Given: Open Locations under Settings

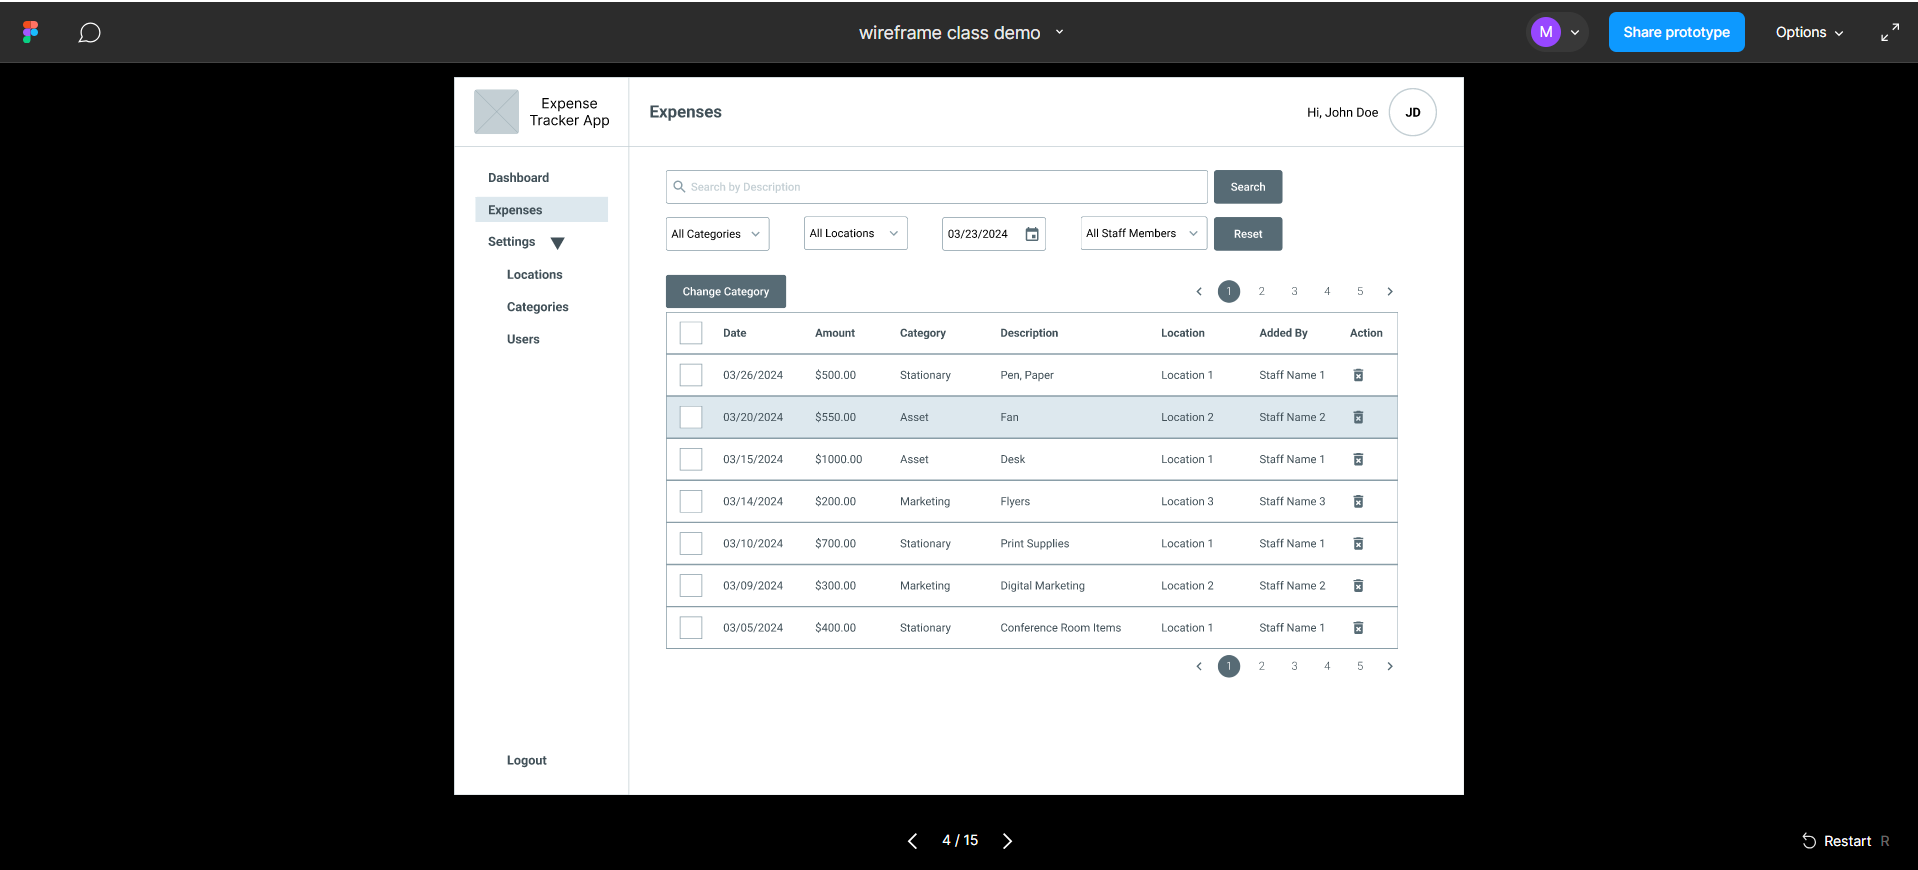Looking at the screenshot, I should [534, 275].
